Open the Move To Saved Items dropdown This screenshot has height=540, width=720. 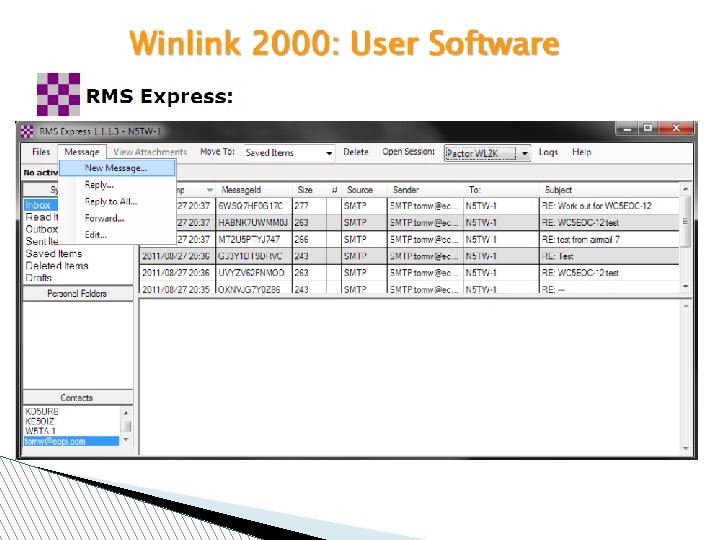point(289,153)
